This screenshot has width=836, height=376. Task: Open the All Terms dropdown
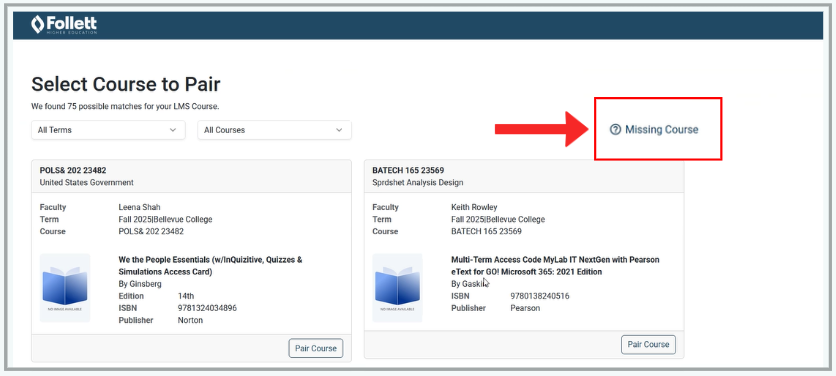click(x=108, y=130)
